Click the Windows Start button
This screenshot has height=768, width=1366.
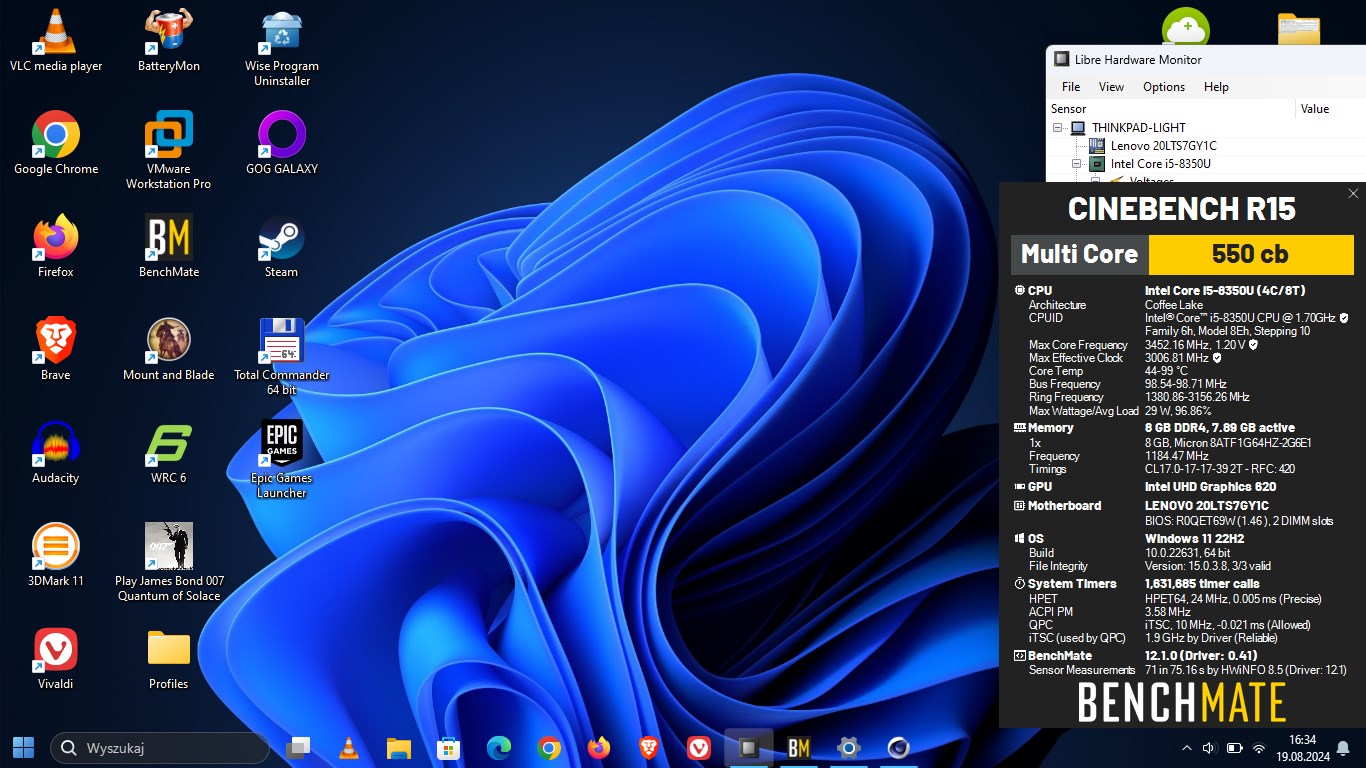pos(23,747)
